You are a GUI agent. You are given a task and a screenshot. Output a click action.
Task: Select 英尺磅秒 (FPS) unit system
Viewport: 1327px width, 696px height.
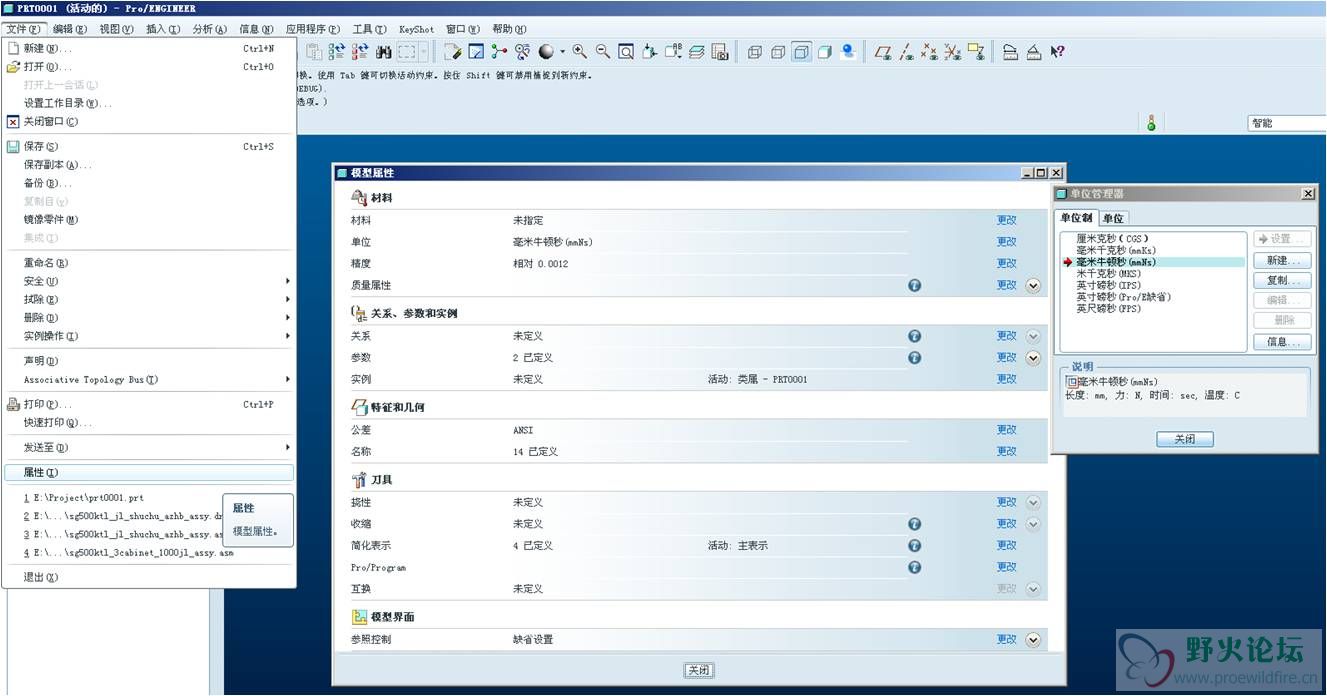(x=1108, y=308)
